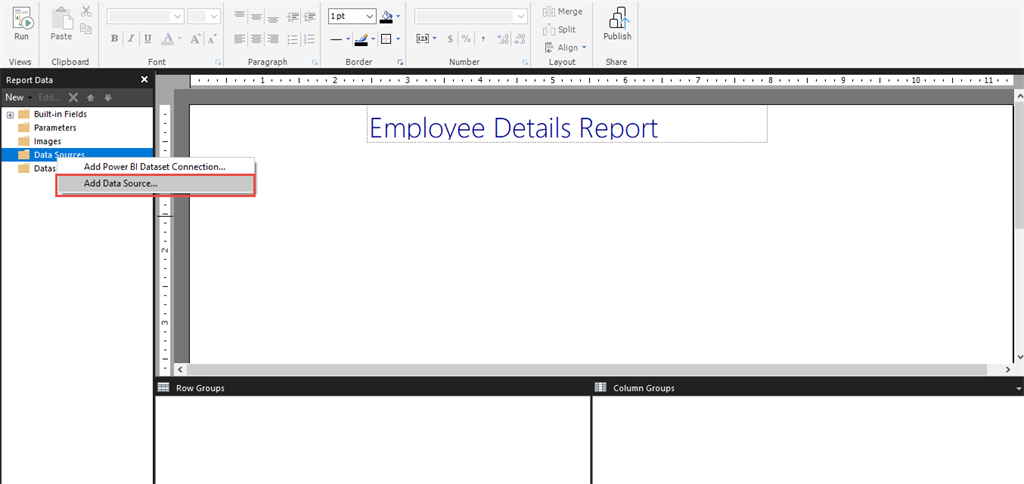1024x484 pixels.
Task: Click the Cut scissors icon
Action: (x=86, y=11)
